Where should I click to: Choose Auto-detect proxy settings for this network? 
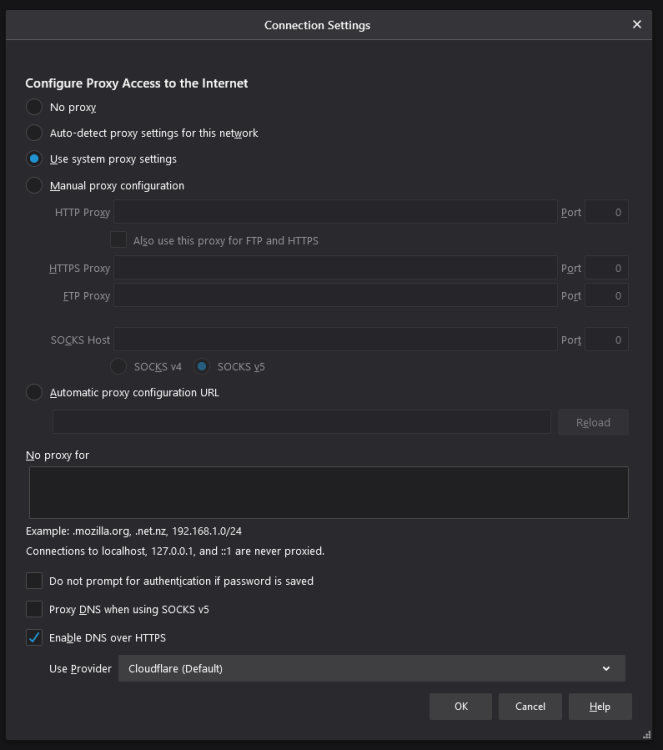[34, 132]
